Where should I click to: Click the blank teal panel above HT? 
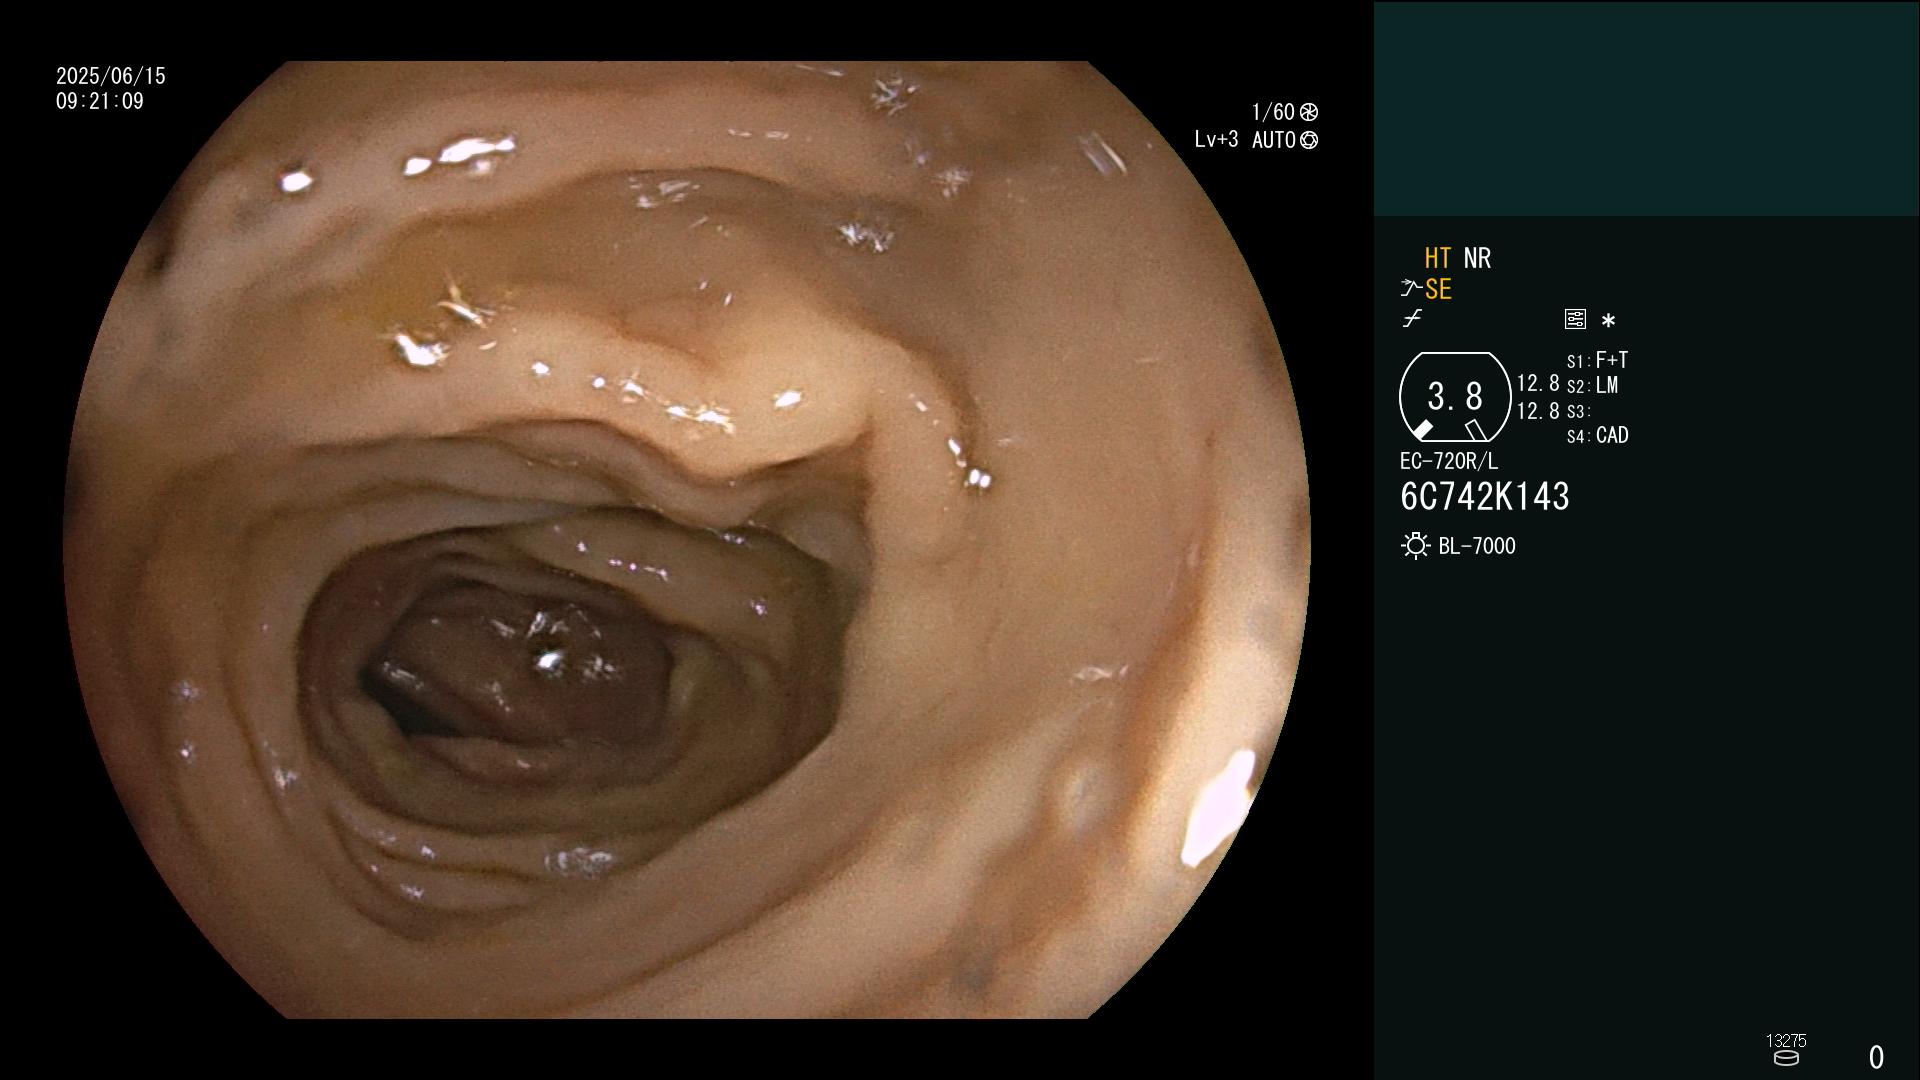(1646, 108)
